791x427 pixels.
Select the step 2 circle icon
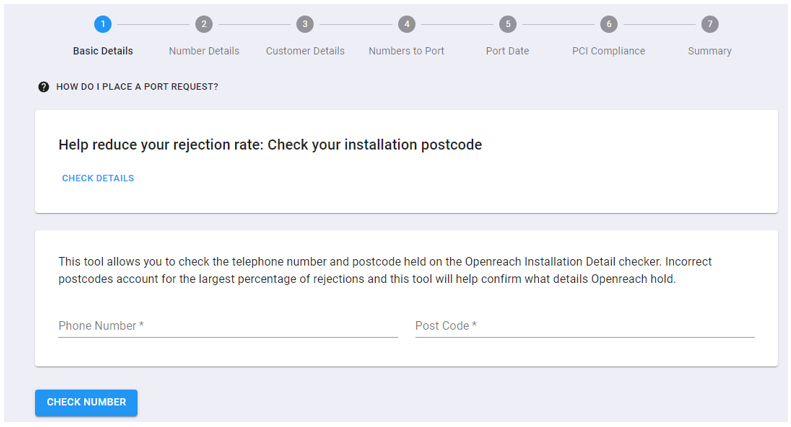[x=204, y=24]
